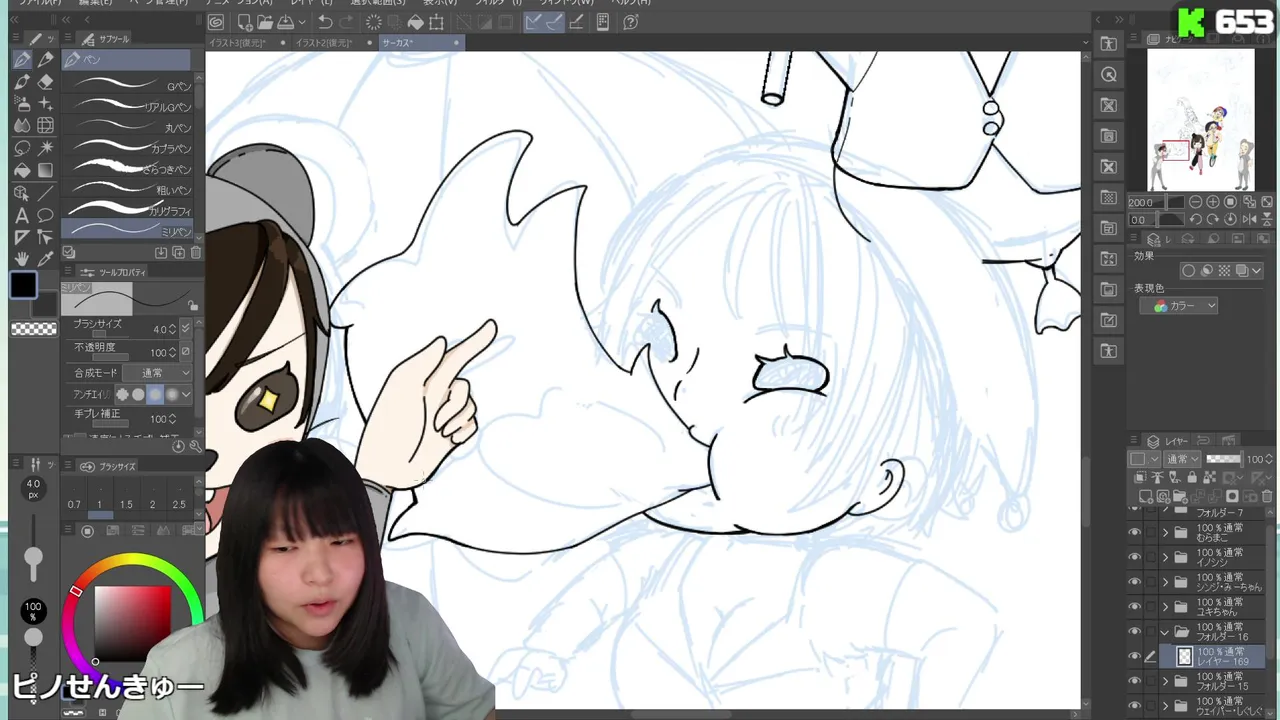Select the 丸ペン sub tool
Viewport: 1280px width, 720px height.
click(x=127, y=127)
